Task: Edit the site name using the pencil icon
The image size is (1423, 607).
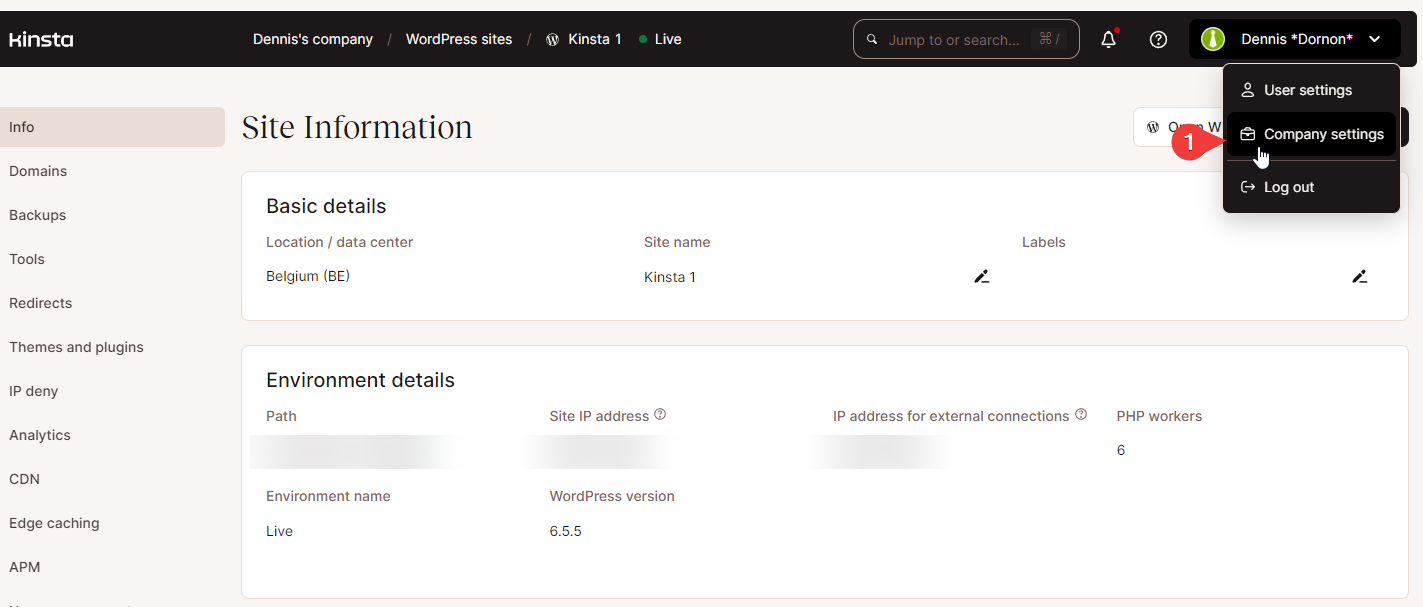Action: pyautogui.click(x=982, y=276)
